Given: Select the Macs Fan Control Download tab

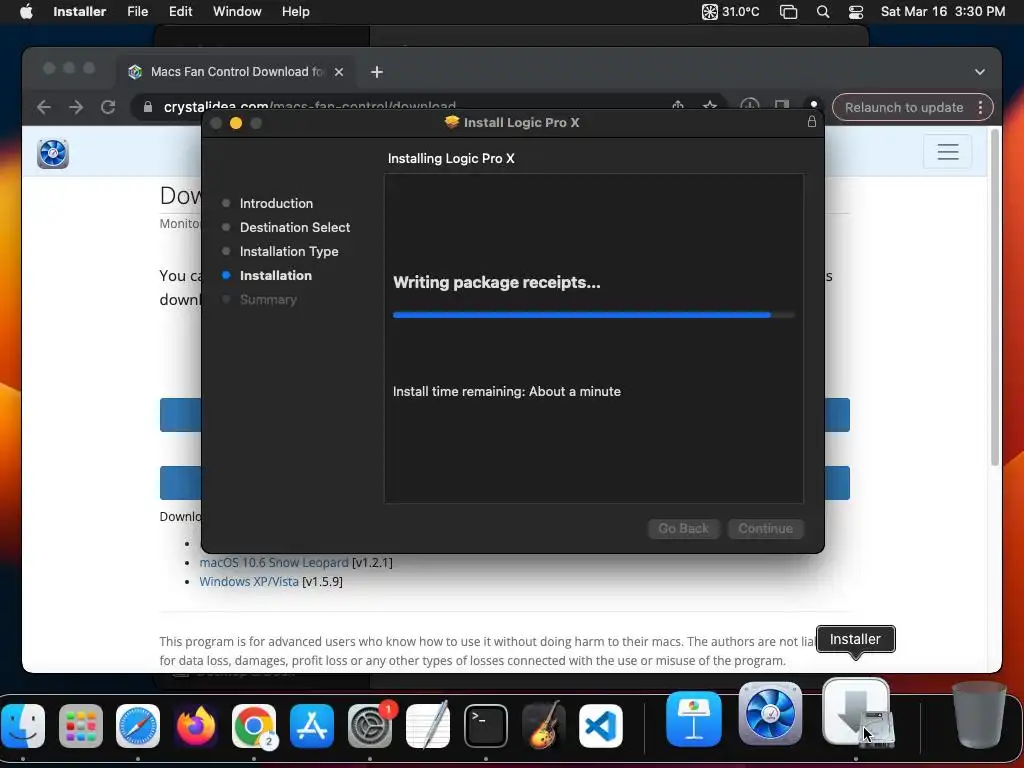Looking at the screenshot, I should click(236, 72).
